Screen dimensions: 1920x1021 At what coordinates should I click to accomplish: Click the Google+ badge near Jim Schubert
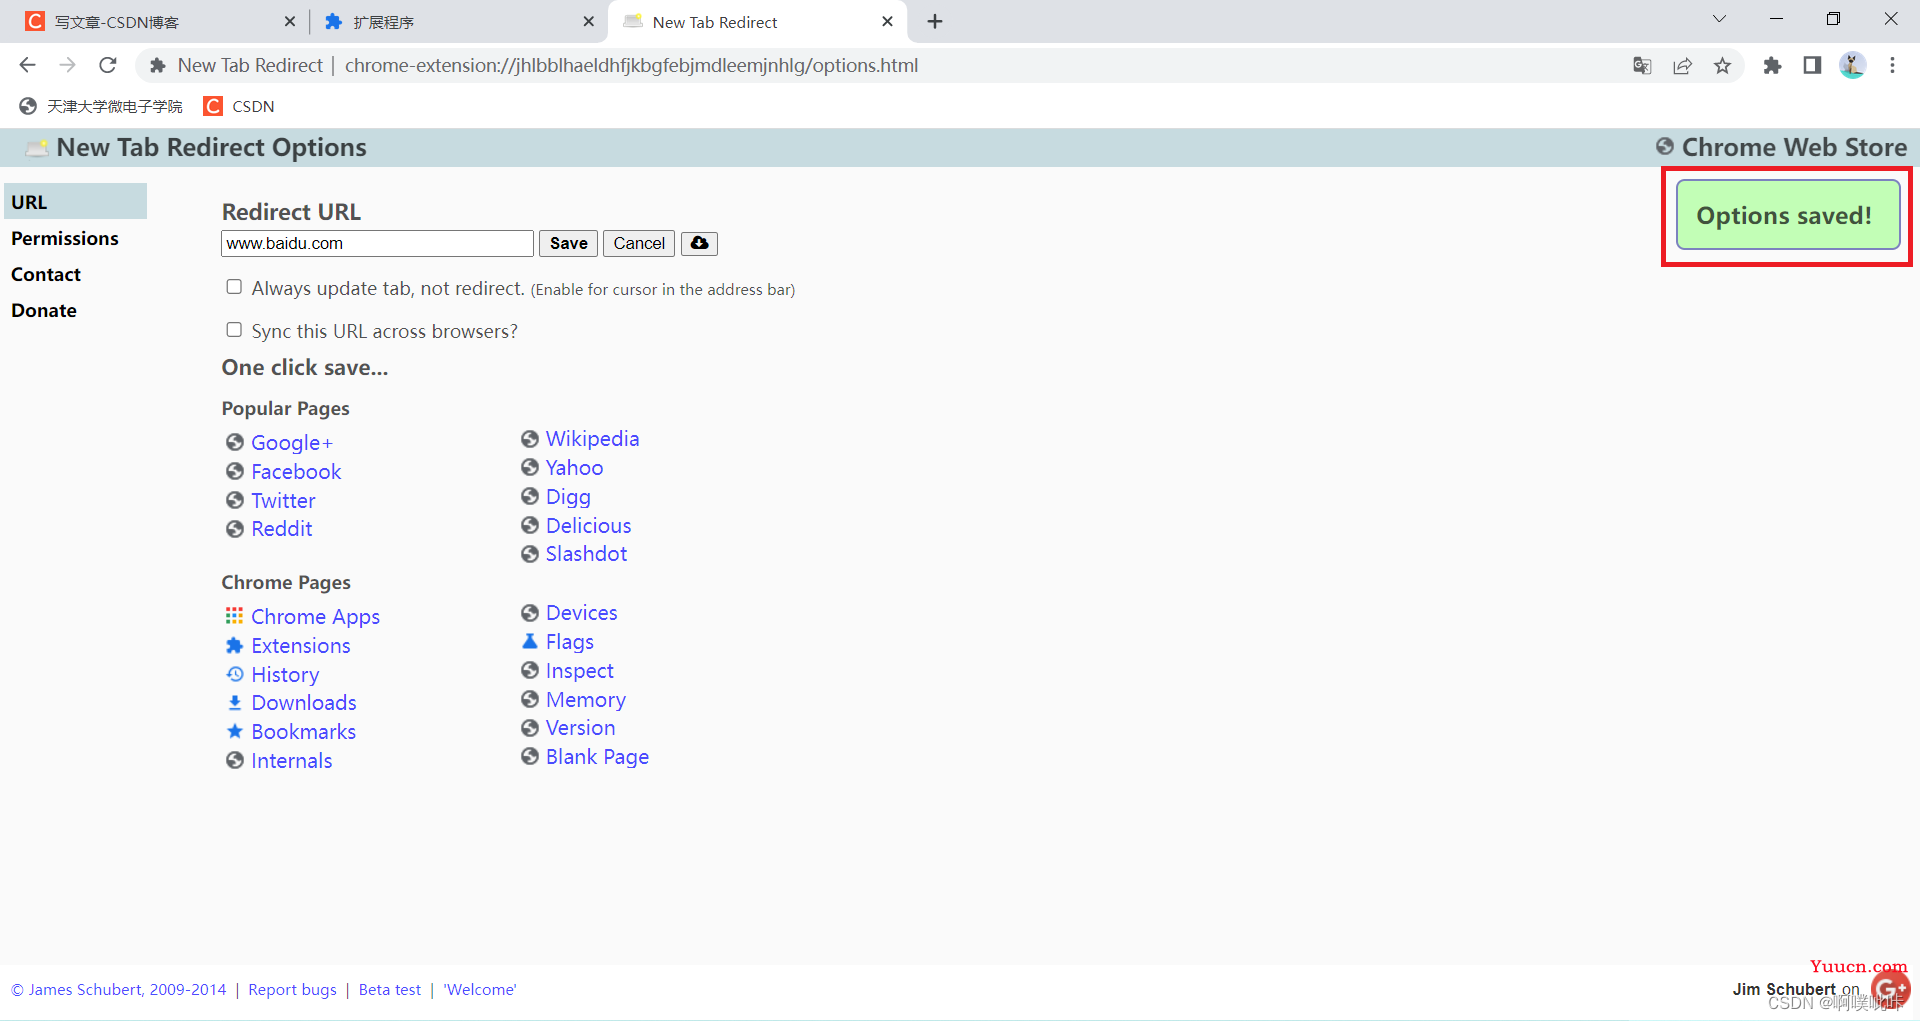[1889, 989]
